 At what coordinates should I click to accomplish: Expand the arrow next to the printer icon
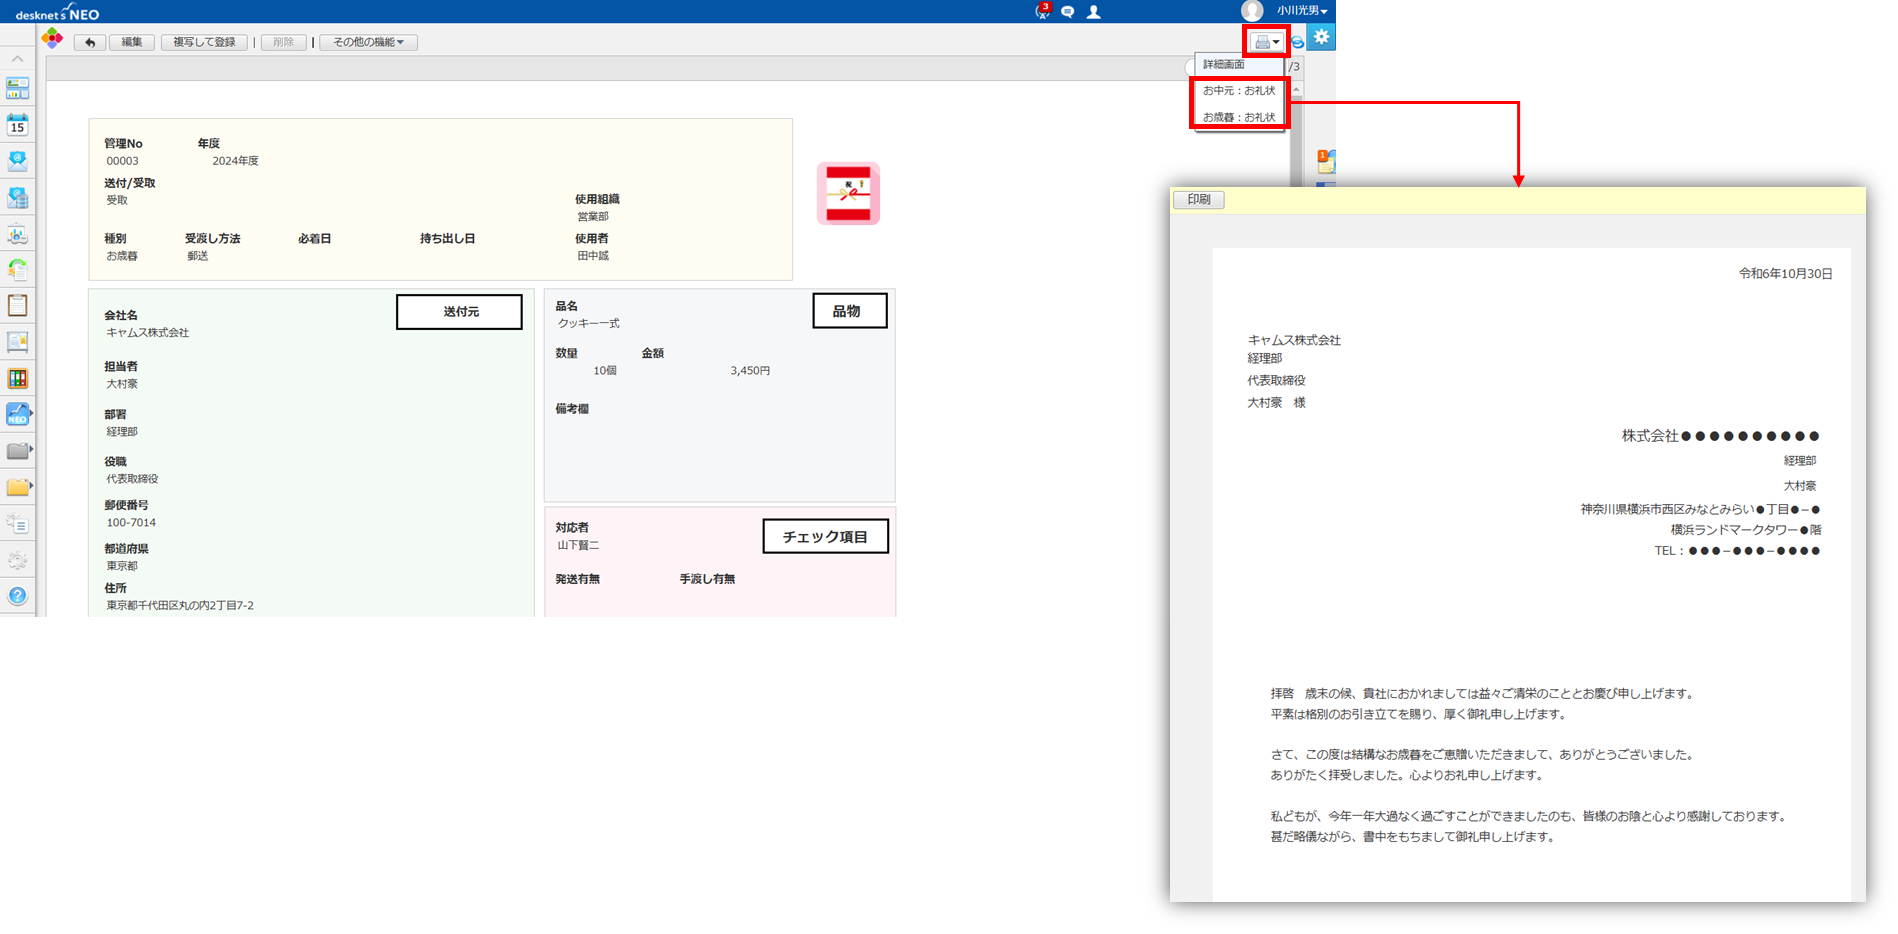(x=1276, y=42)
